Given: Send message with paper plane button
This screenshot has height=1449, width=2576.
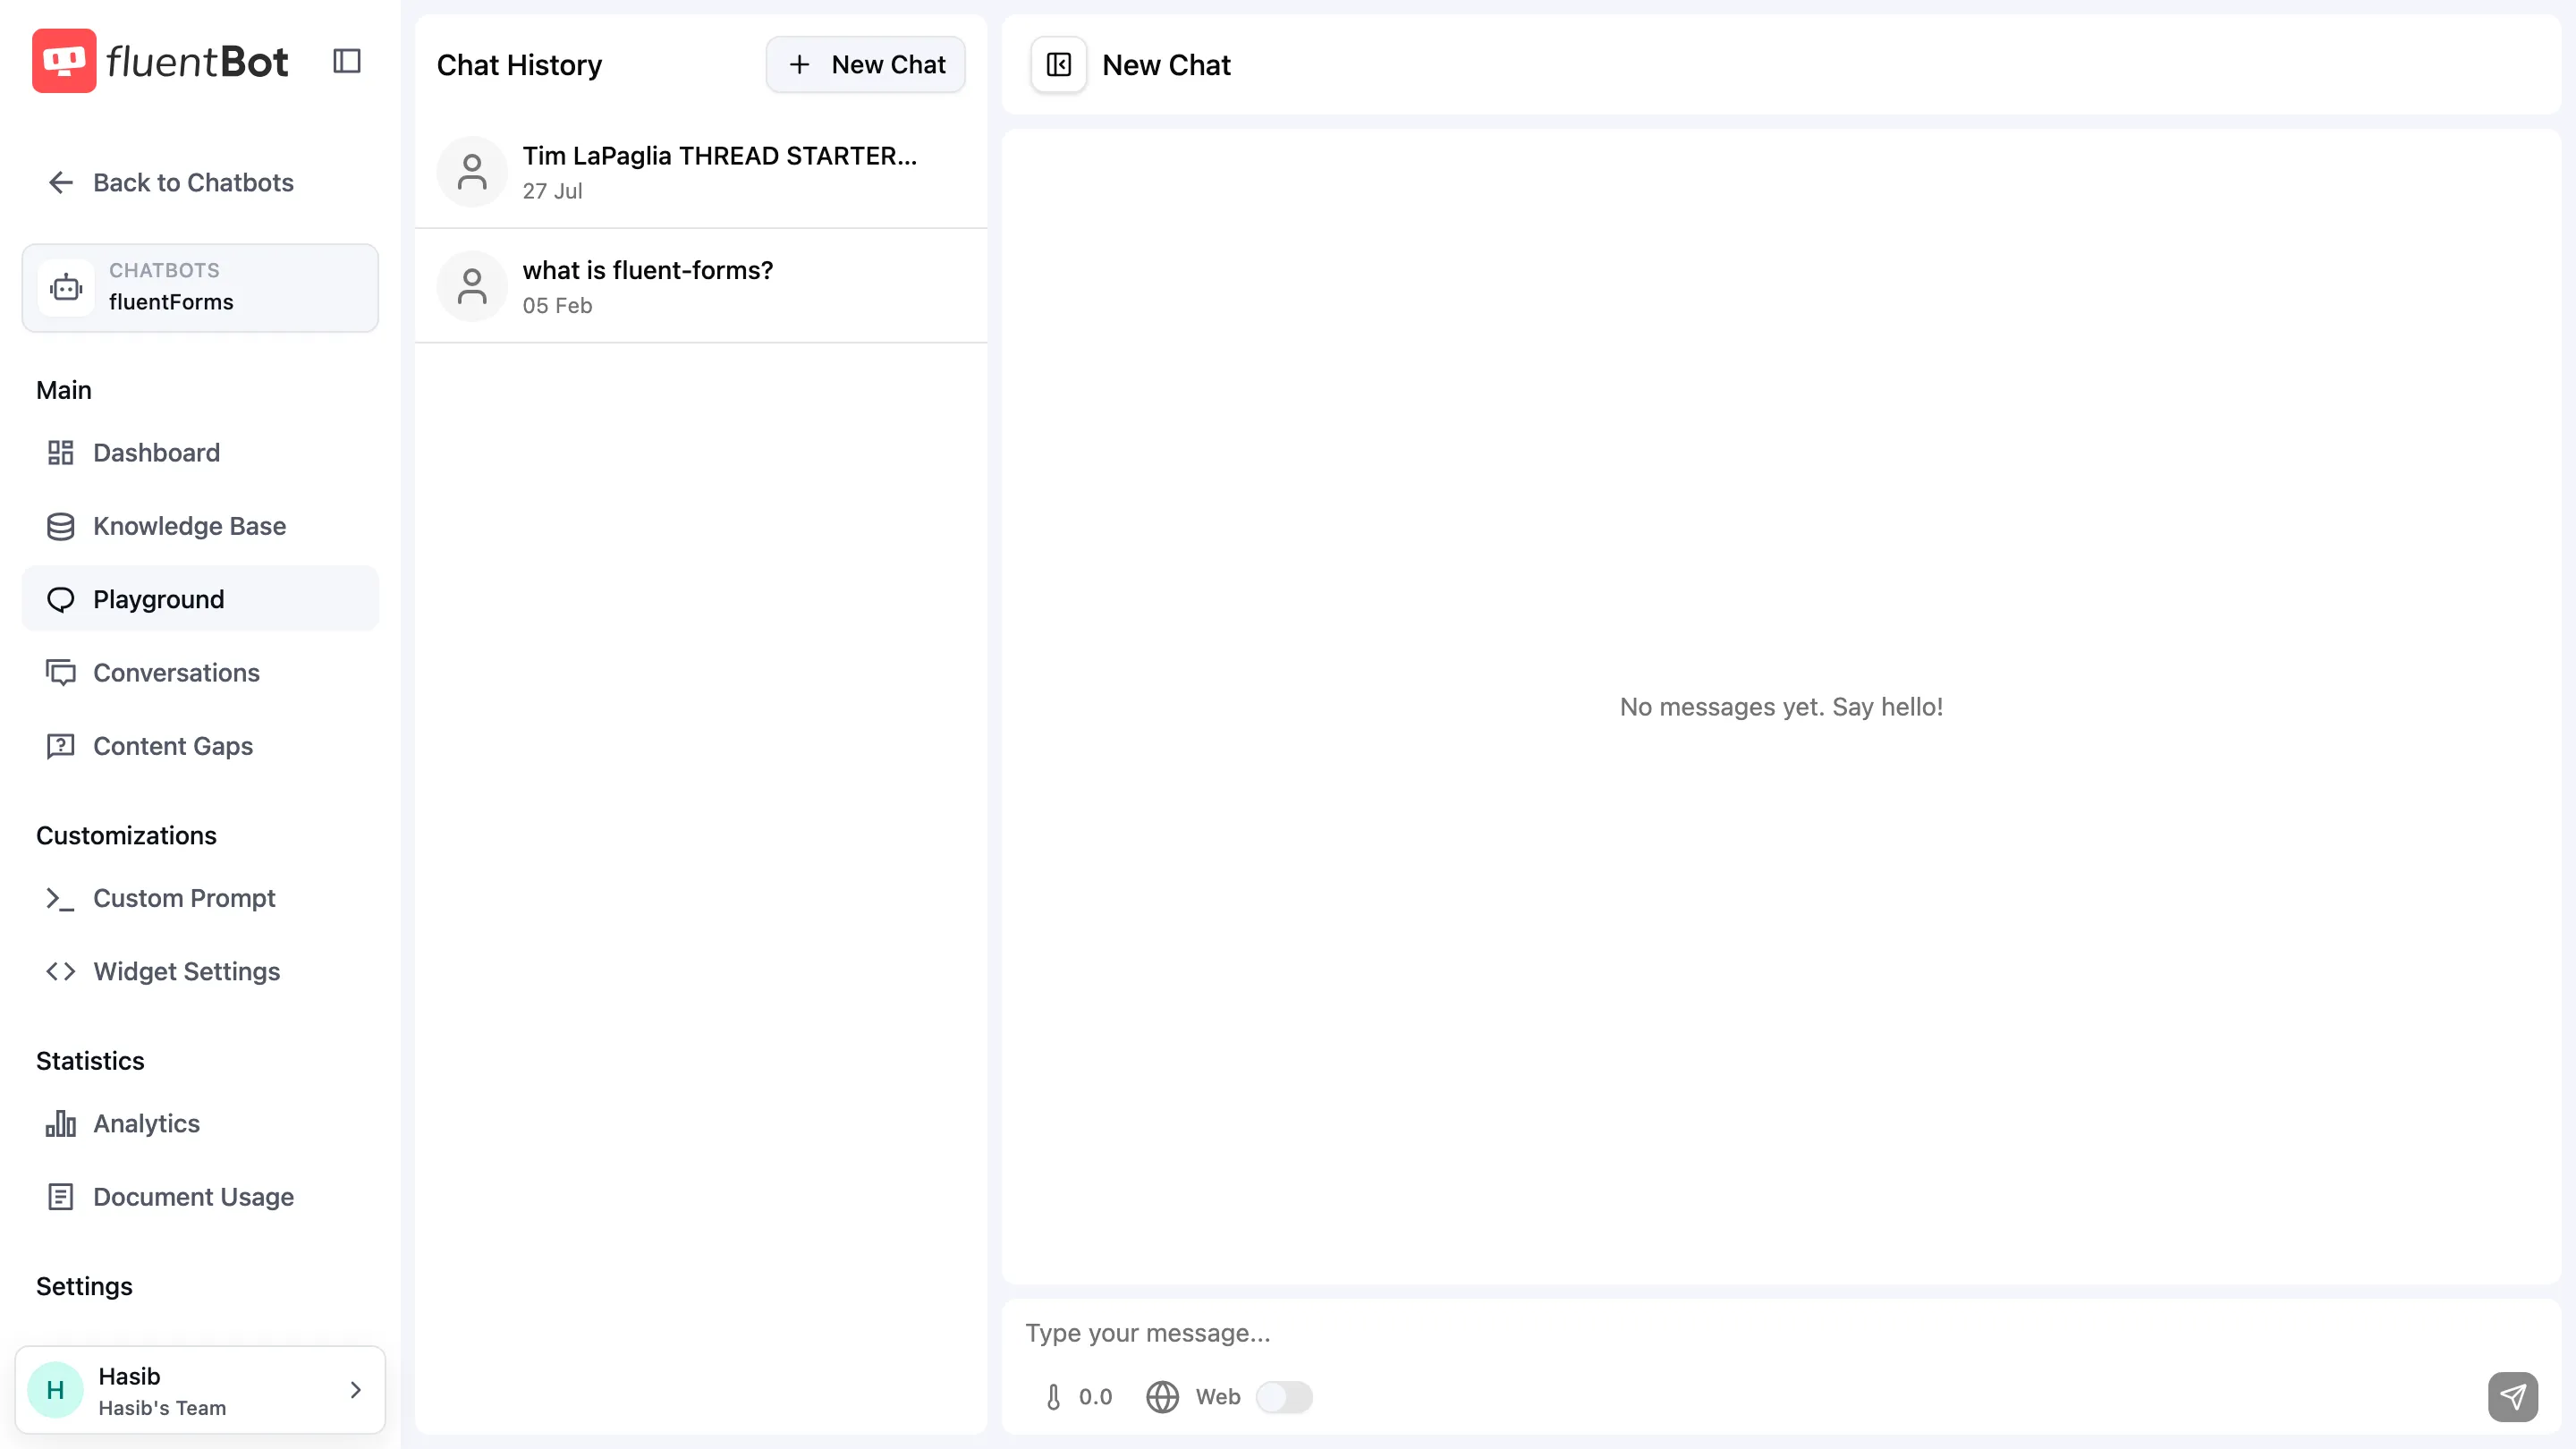Looking at the screenshot, I should [x=2512, y=1396].
